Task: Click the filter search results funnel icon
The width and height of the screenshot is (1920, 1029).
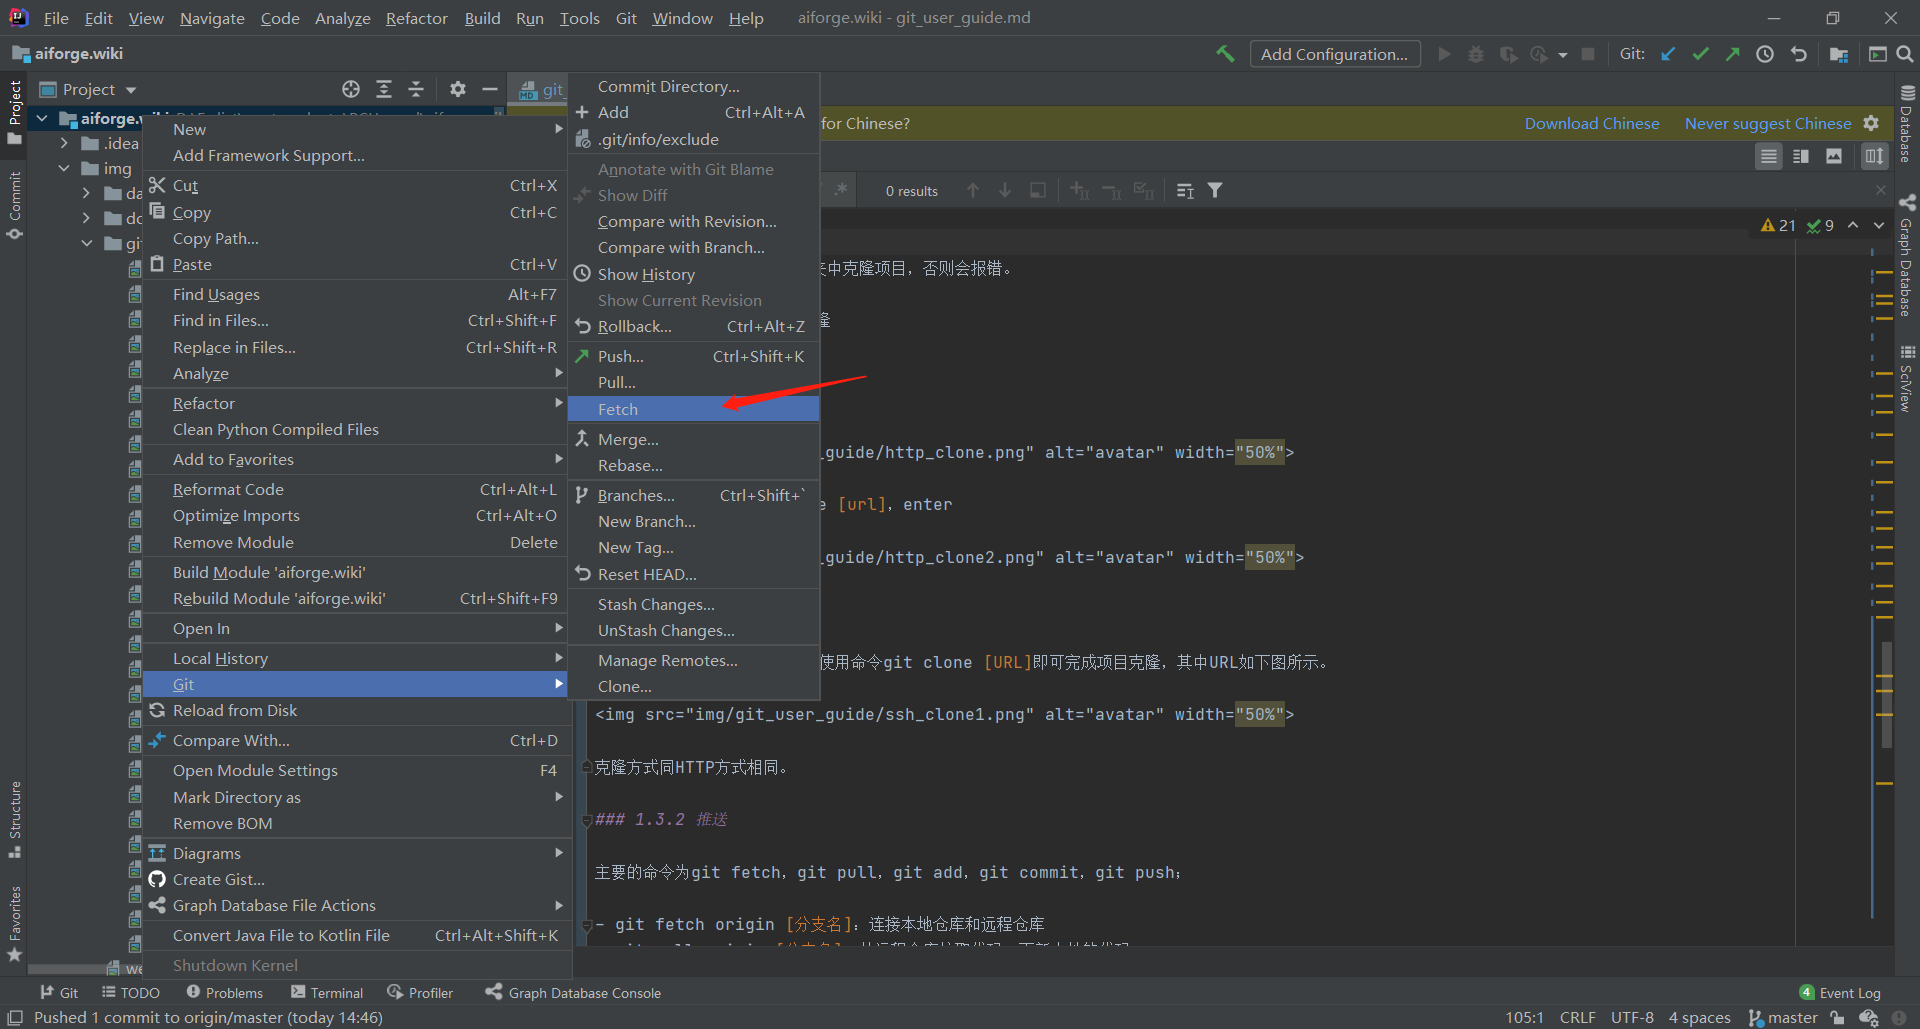Action: (x=1215, y=190)
